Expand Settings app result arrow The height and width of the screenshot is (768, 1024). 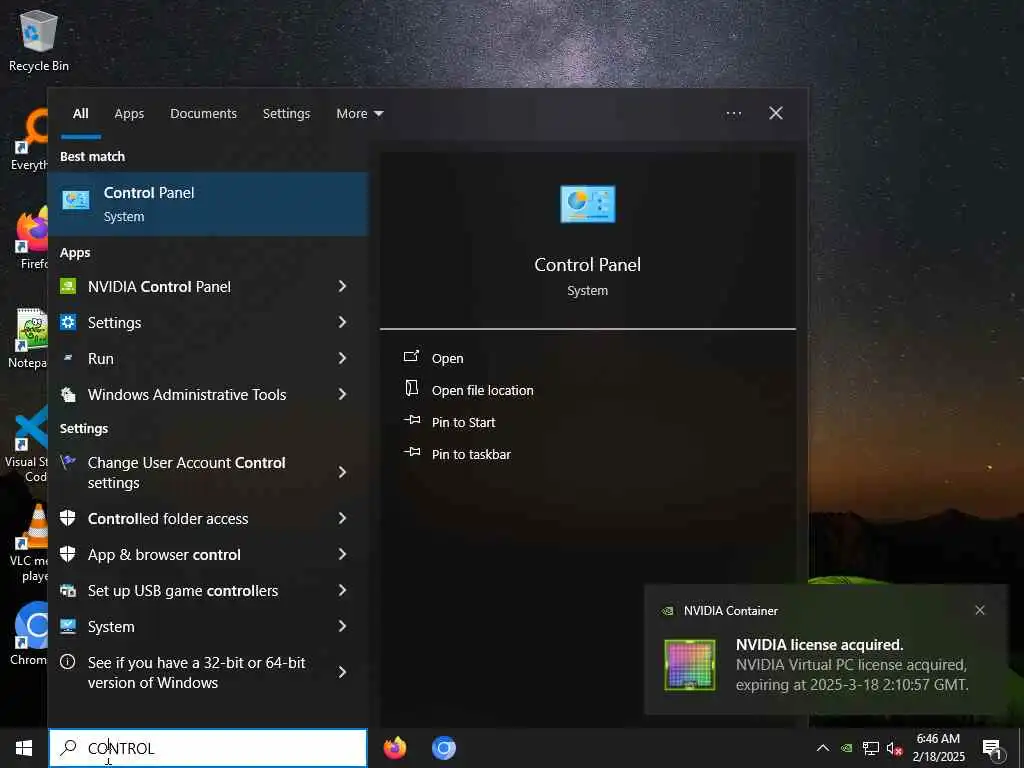342,322
